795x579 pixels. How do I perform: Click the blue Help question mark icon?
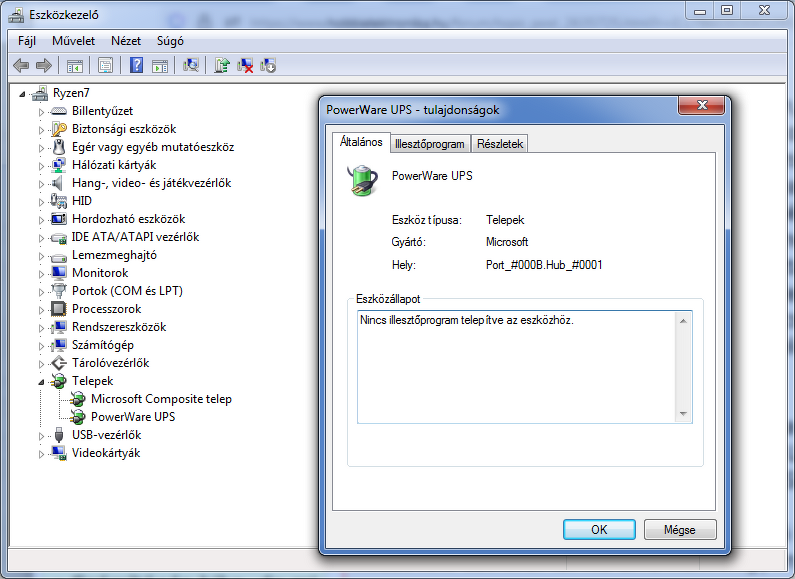(x=136, y=65)
